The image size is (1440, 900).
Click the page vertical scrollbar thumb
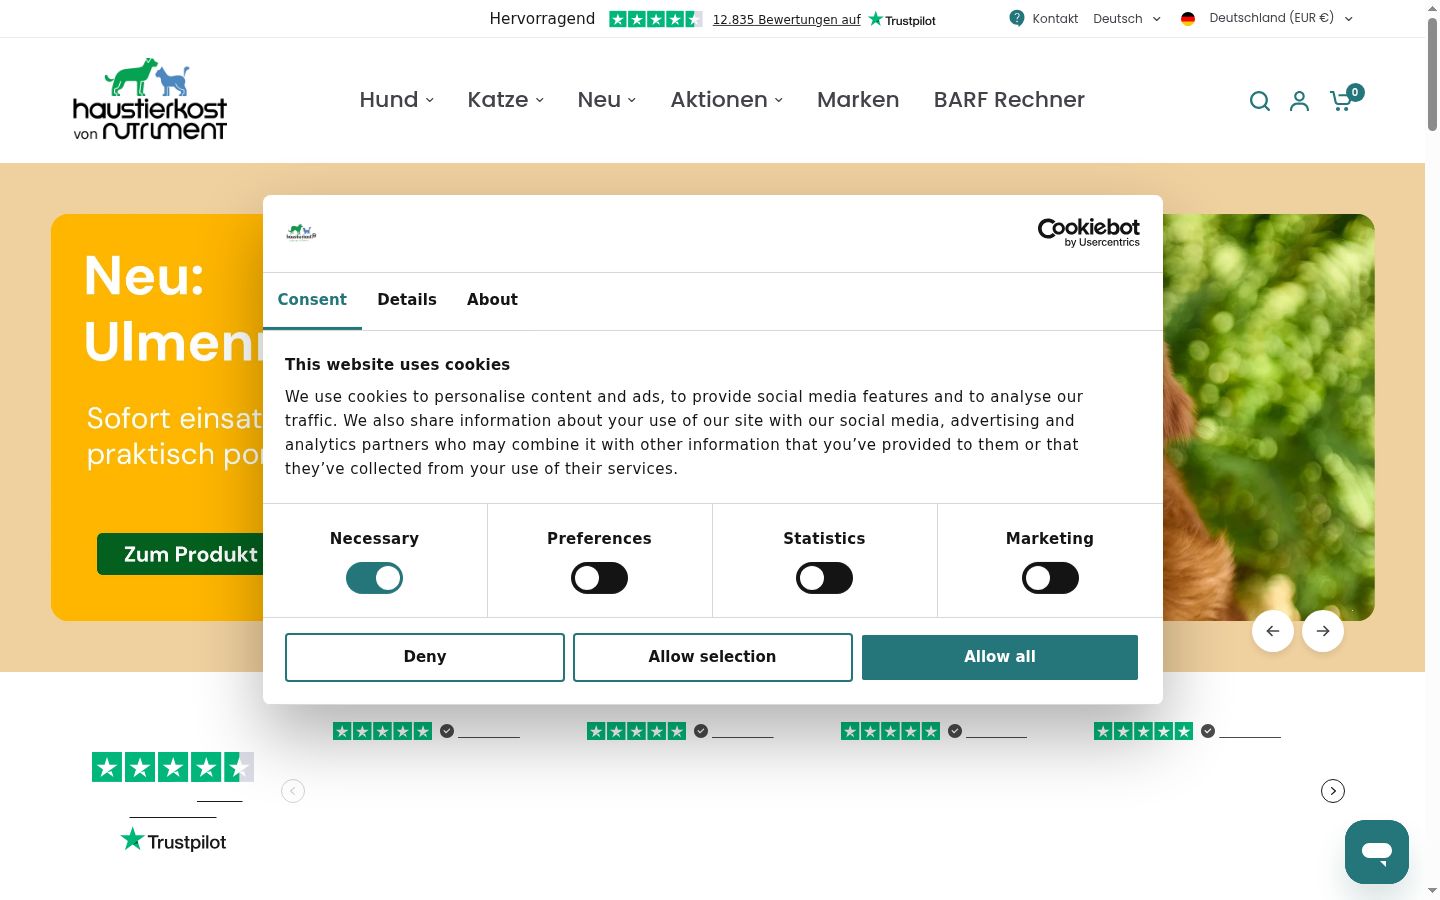[1432, 72]
